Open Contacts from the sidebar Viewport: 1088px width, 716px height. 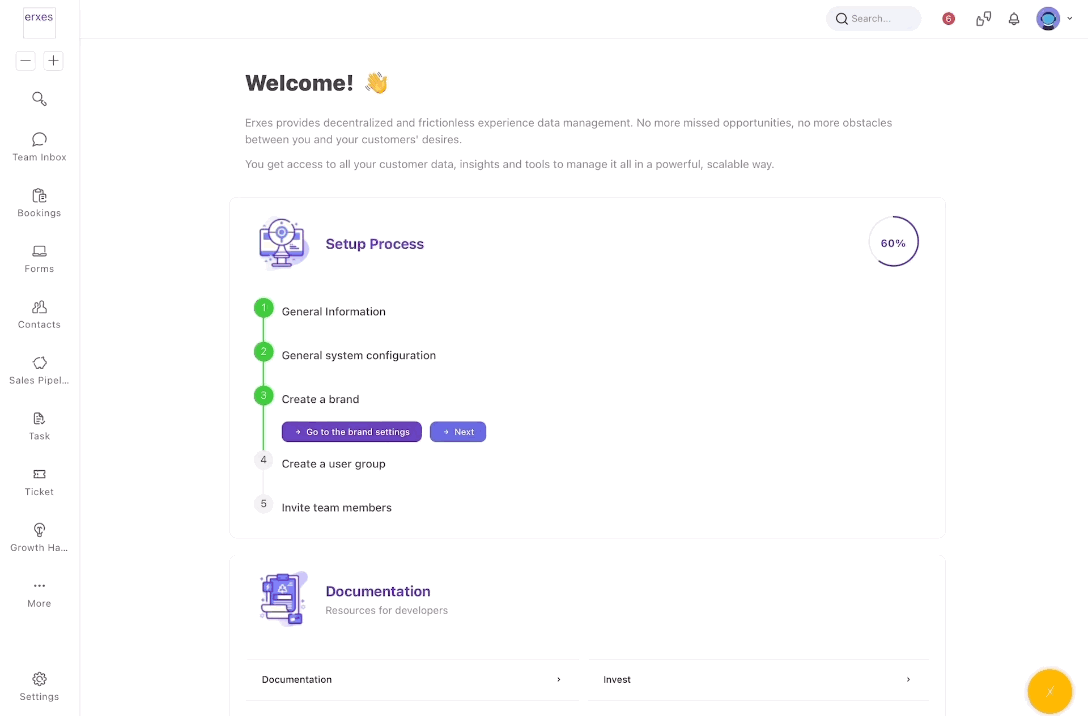(39, 315)
